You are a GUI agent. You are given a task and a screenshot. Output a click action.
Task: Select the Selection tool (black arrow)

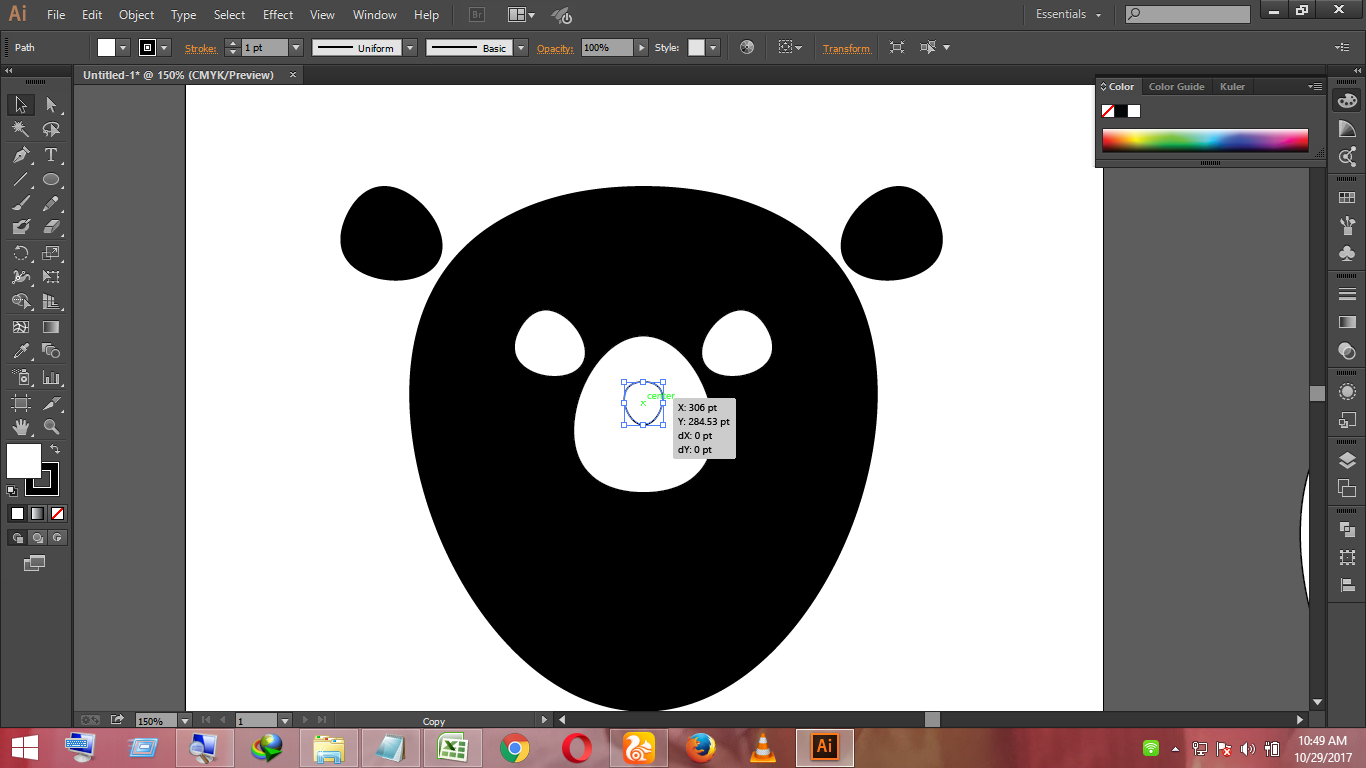[x=21, y=105]
